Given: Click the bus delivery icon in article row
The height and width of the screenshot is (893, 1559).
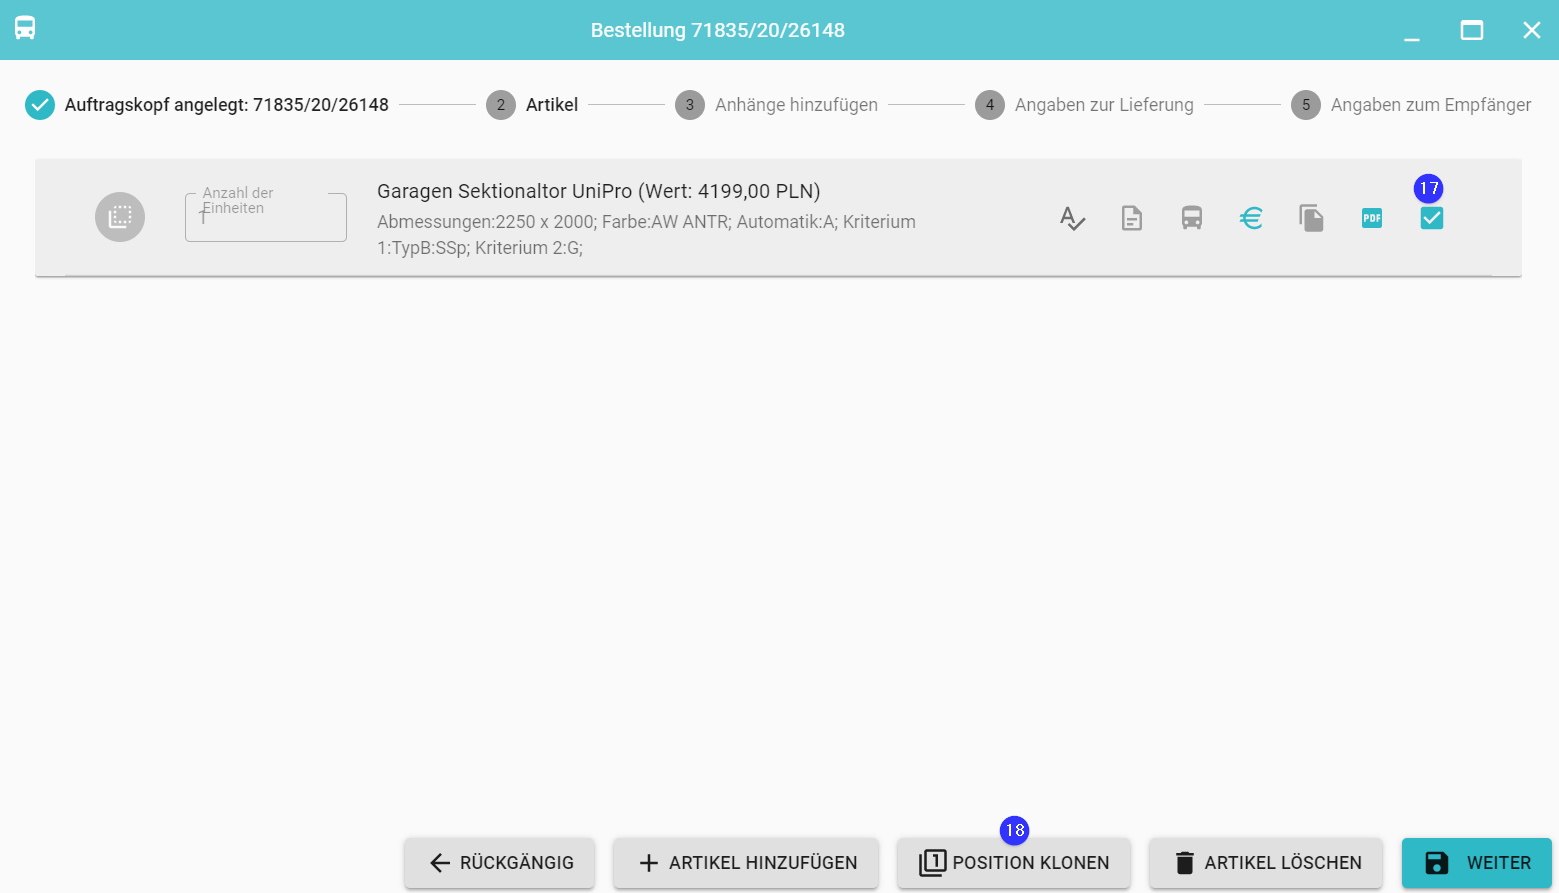Looking at the screenshot, I should 1192,218.
